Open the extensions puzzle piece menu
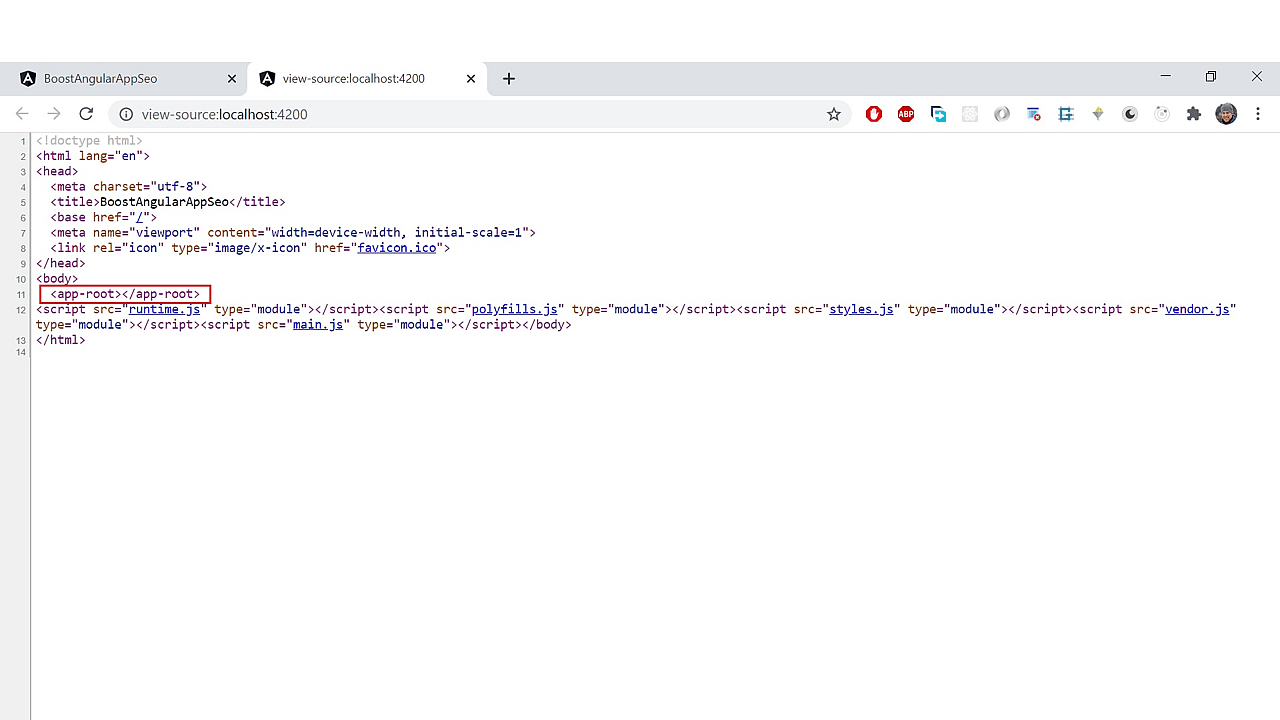This screenshot has height=720, width=1280. pos(1193,114)
